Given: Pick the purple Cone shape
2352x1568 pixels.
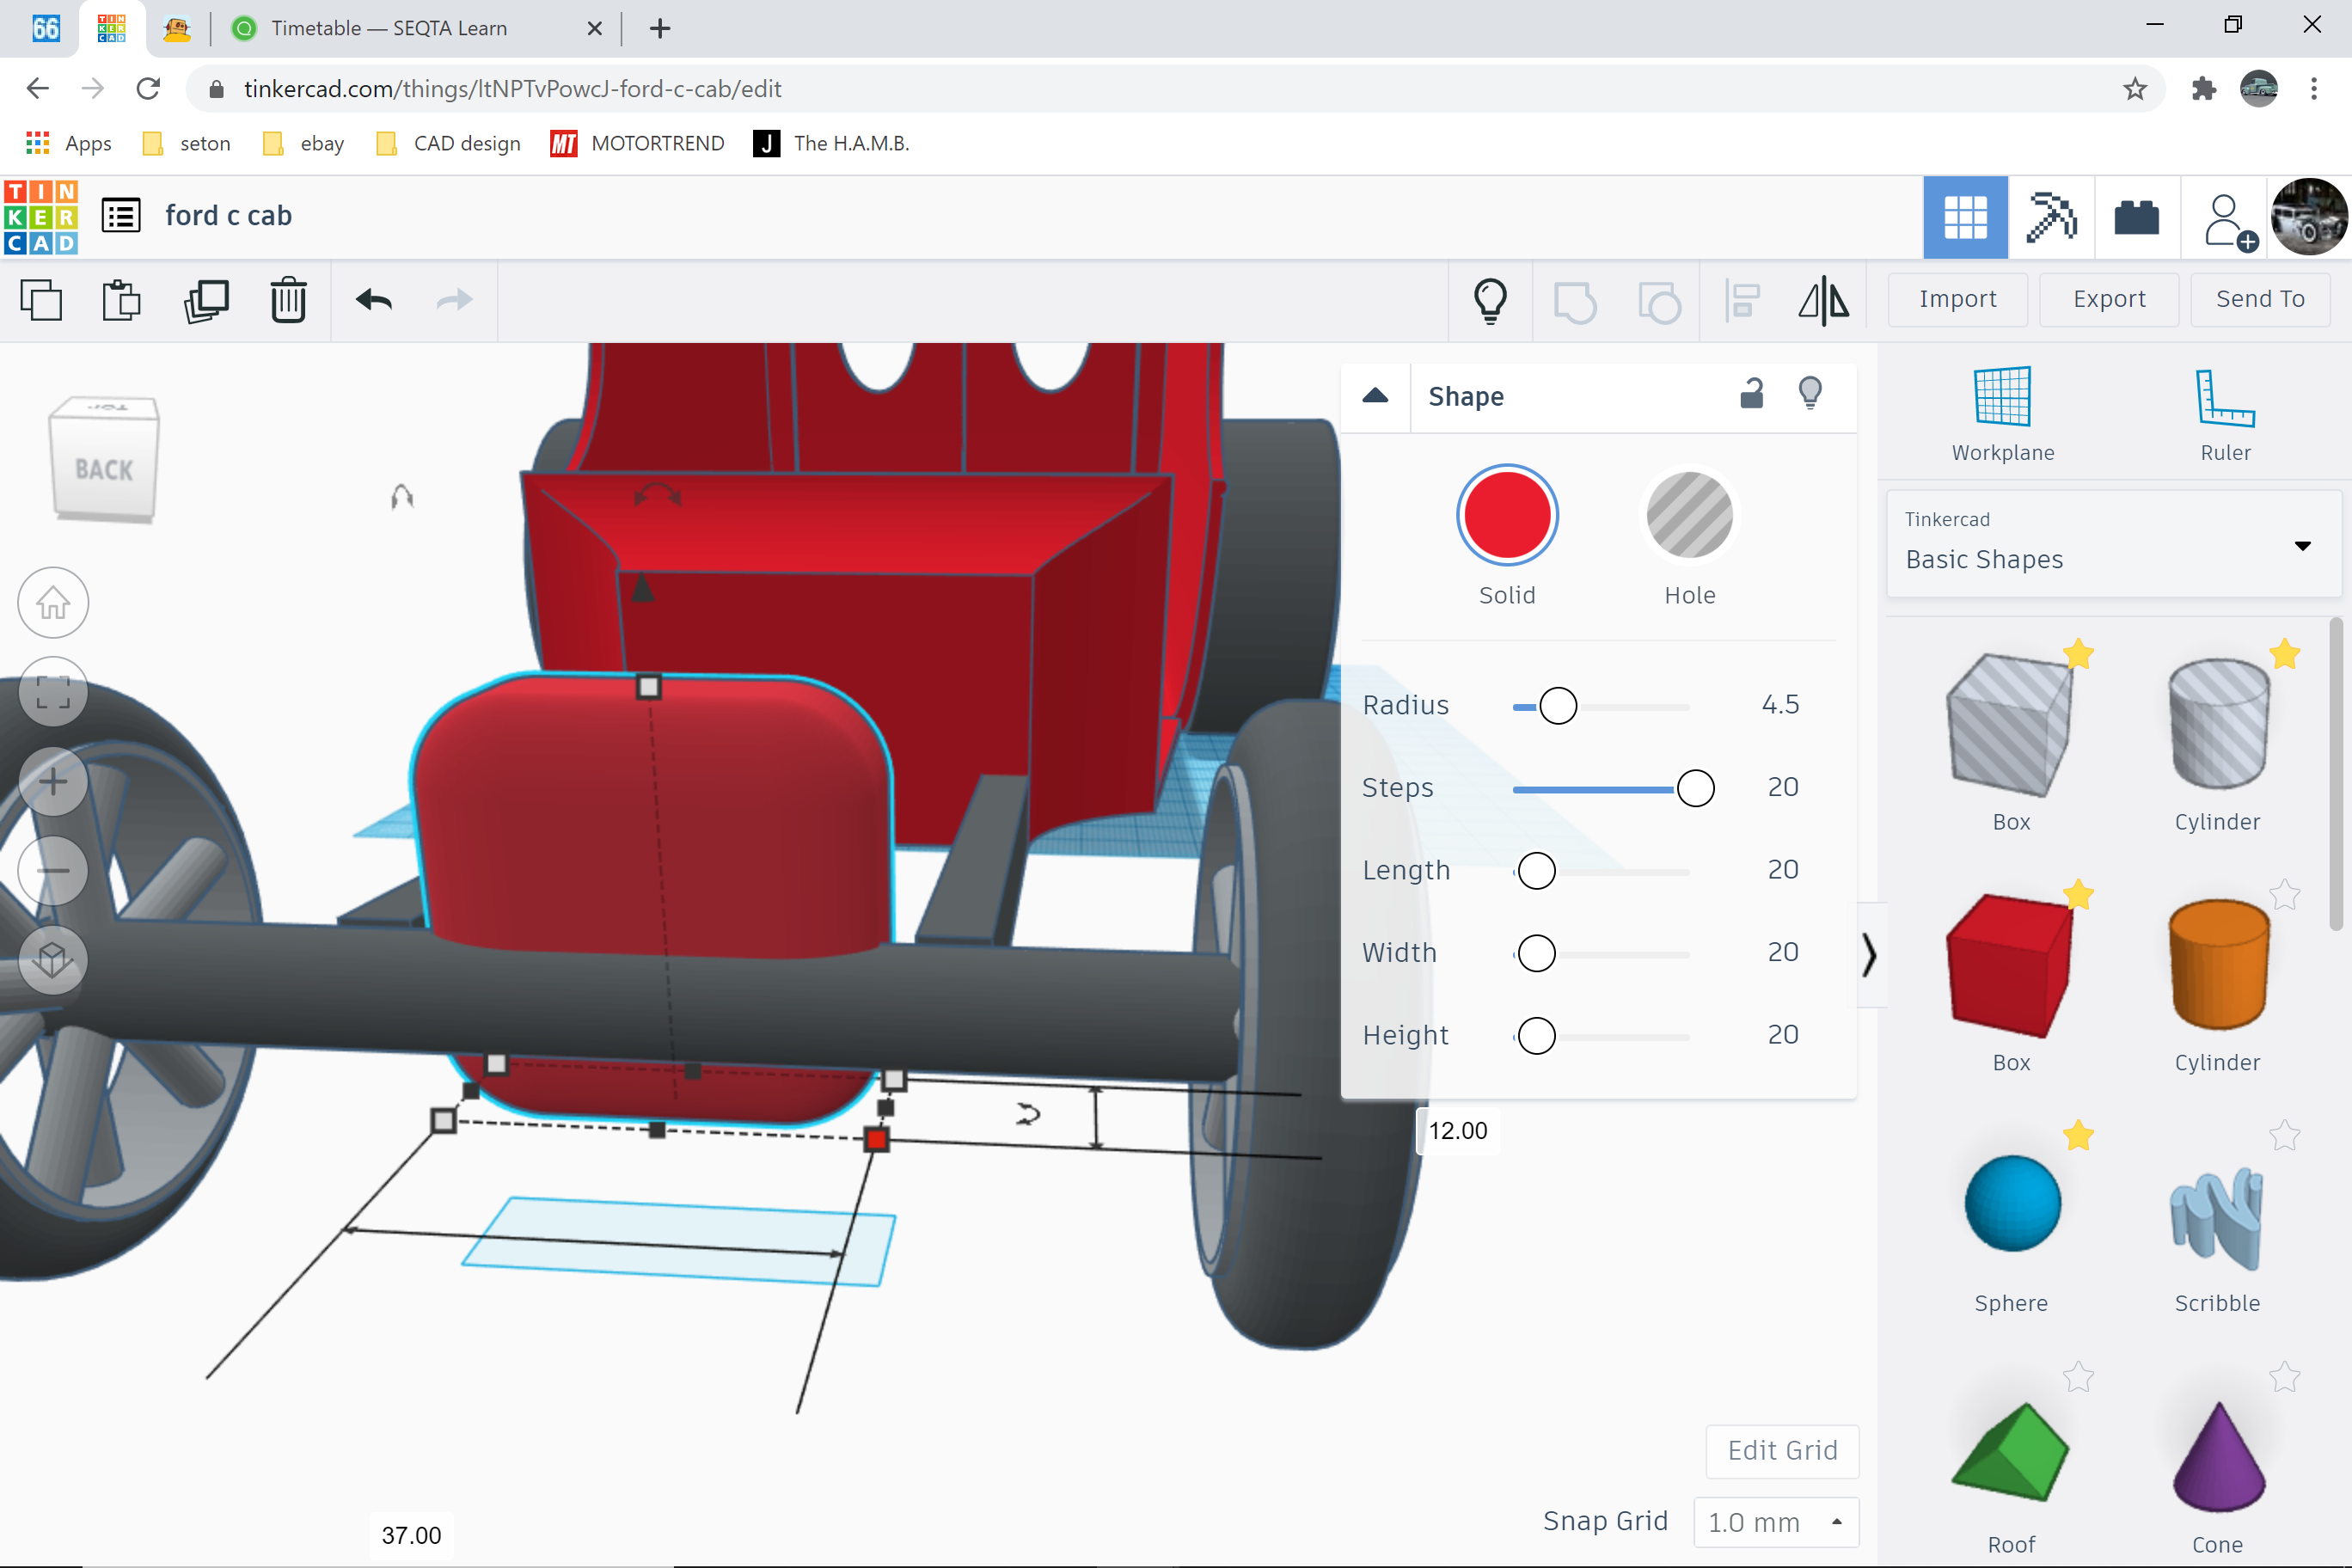Looking at the screenshot, I should point(2217,1456).
